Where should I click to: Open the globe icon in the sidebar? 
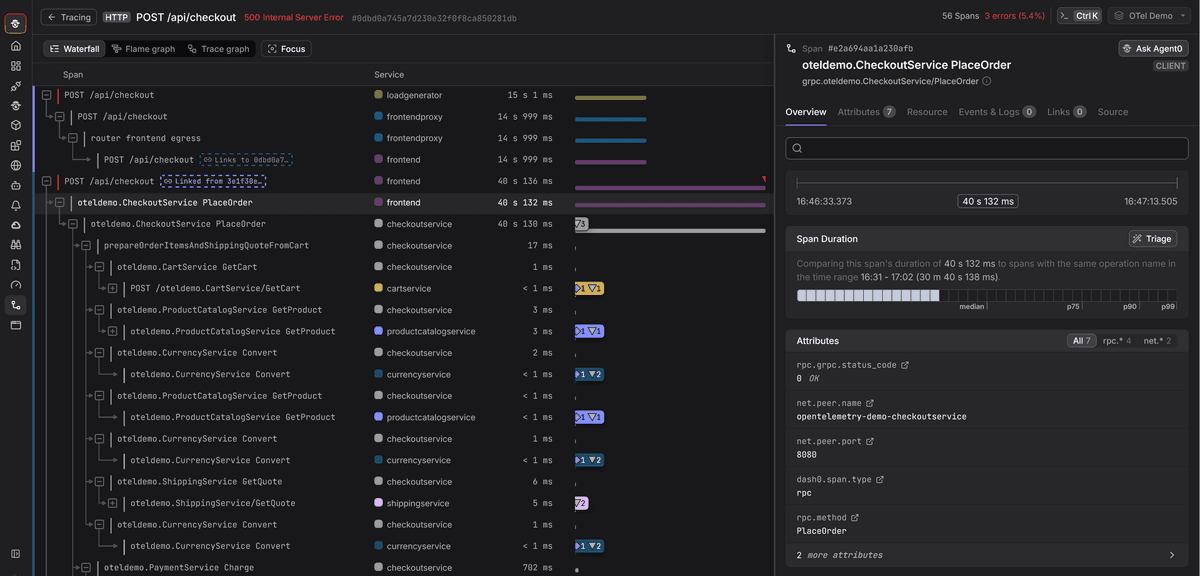point(15,166)
